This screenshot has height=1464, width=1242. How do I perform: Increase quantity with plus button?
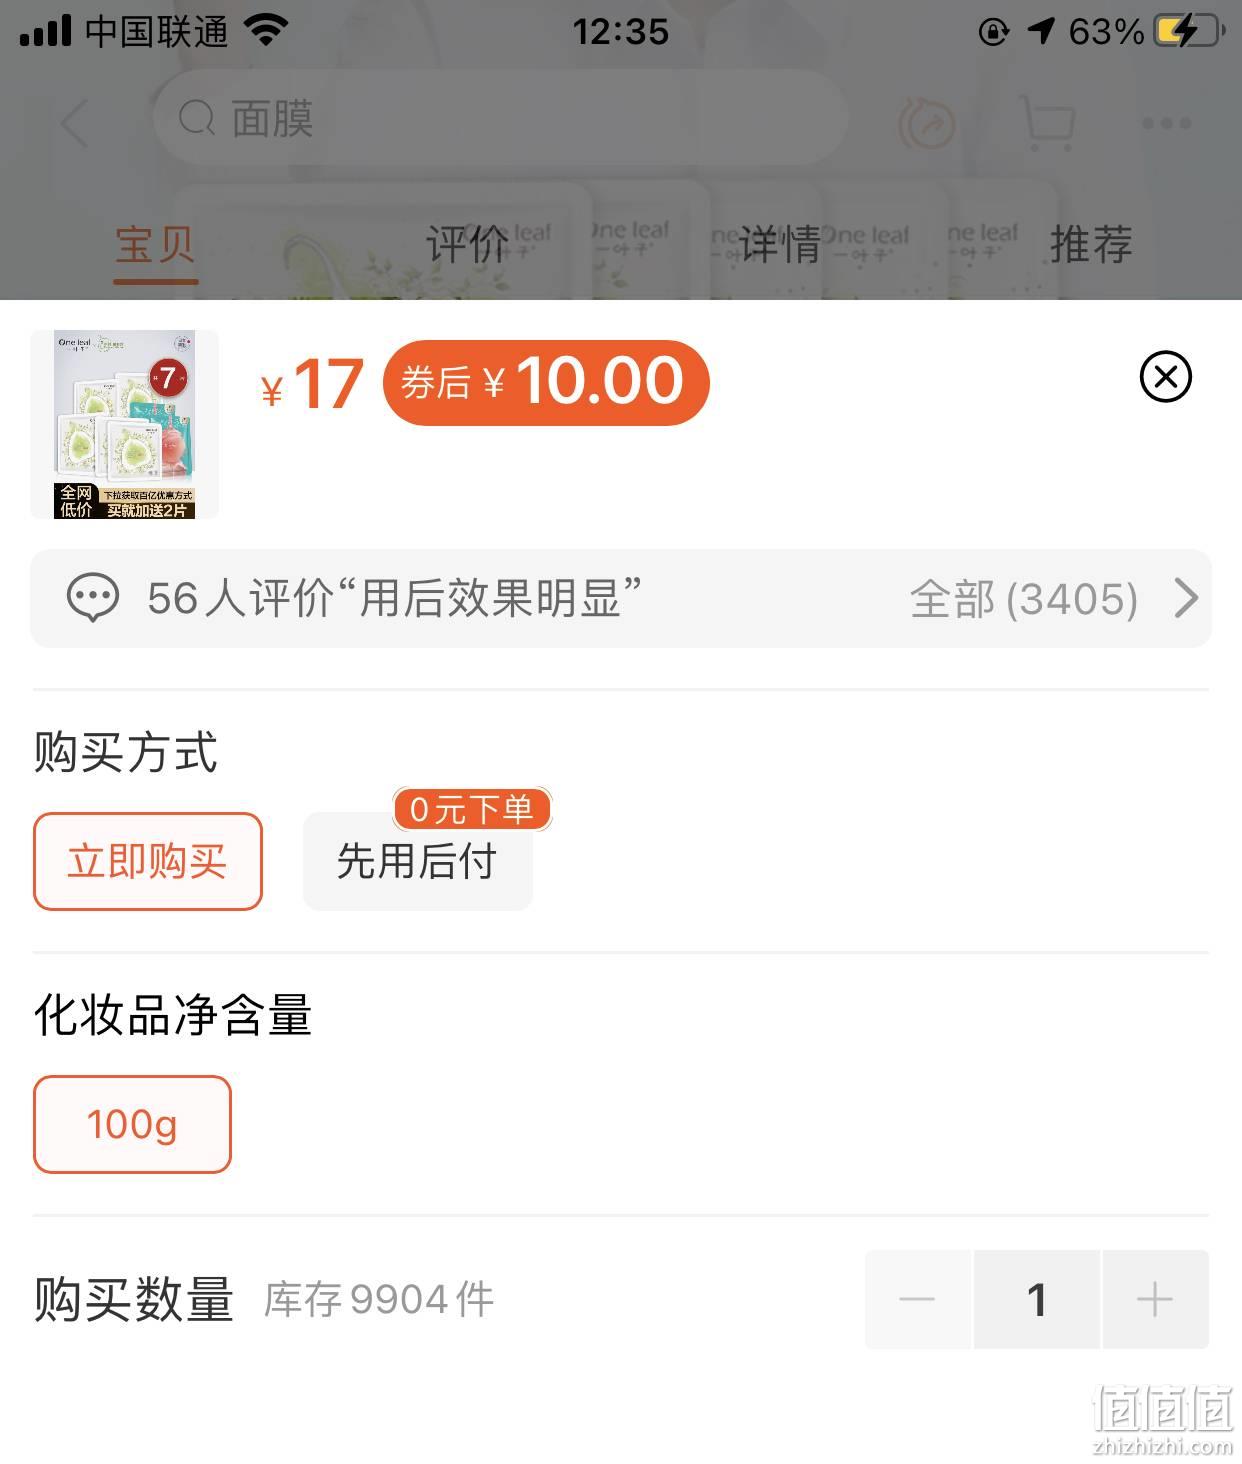(x=1155, y=1299)
